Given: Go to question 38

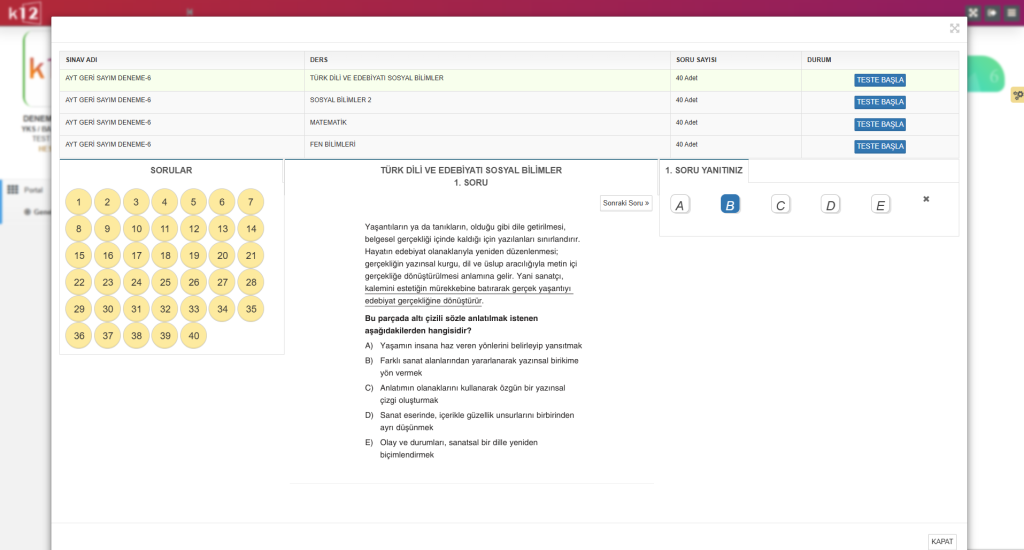Looking at the screenshot, I should [x=136, y=336].
